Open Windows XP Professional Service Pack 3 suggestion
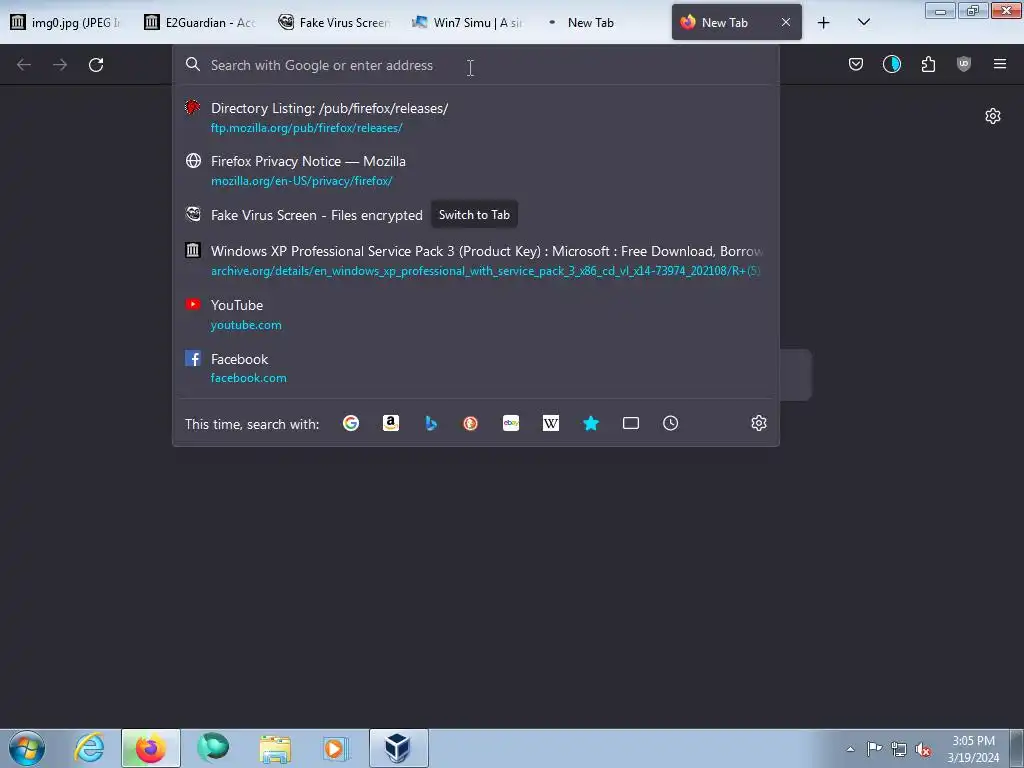Image resolution: width=1024 pixels, height=768 pixels. click(475, 260)
